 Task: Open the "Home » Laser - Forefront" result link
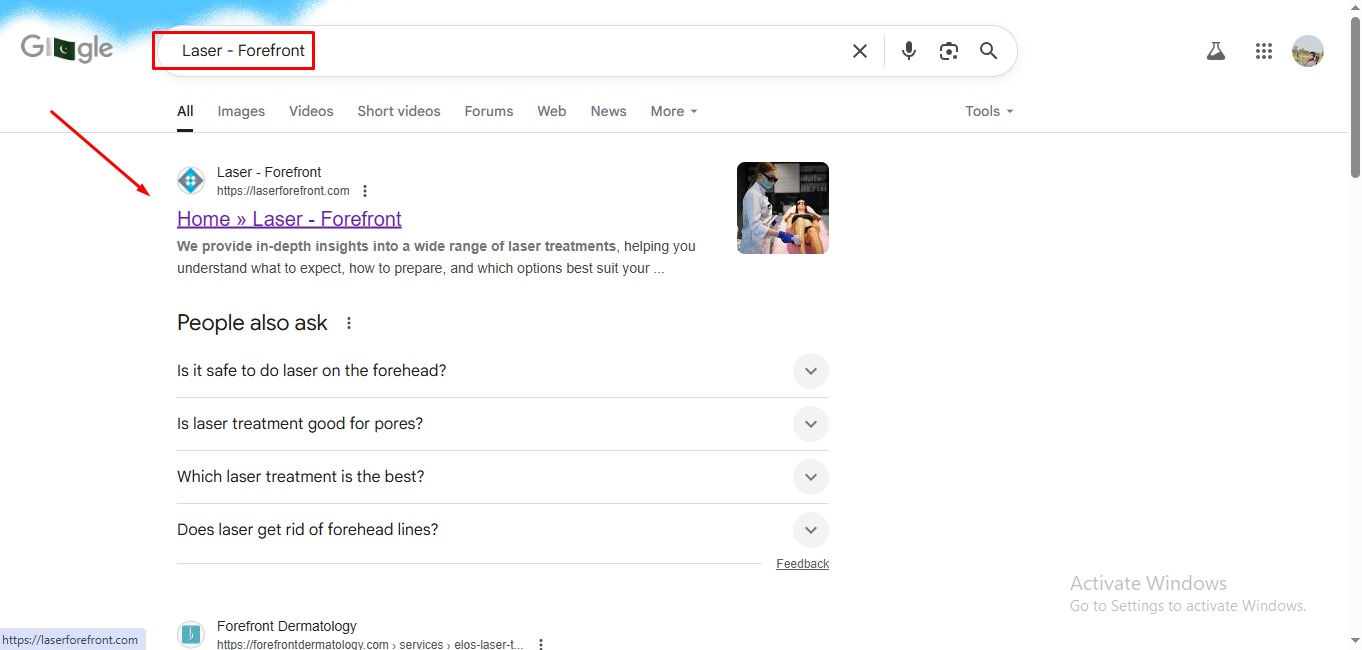289,219
